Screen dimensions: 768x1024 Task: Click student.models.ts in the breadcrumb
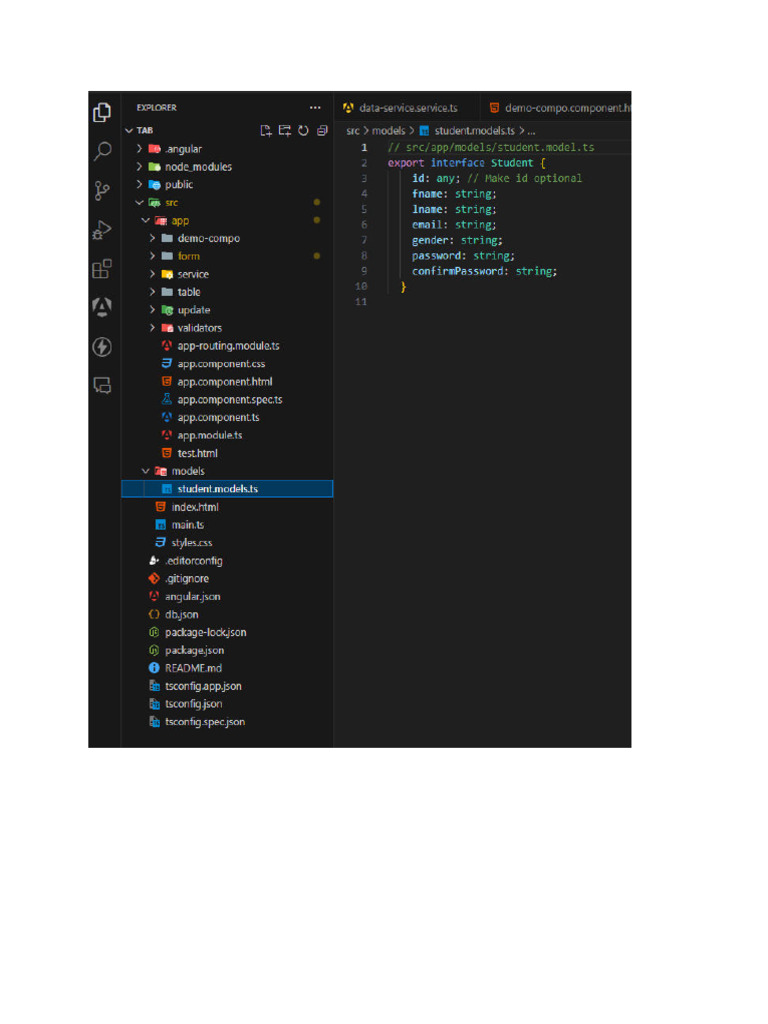(x=475, y=131)
